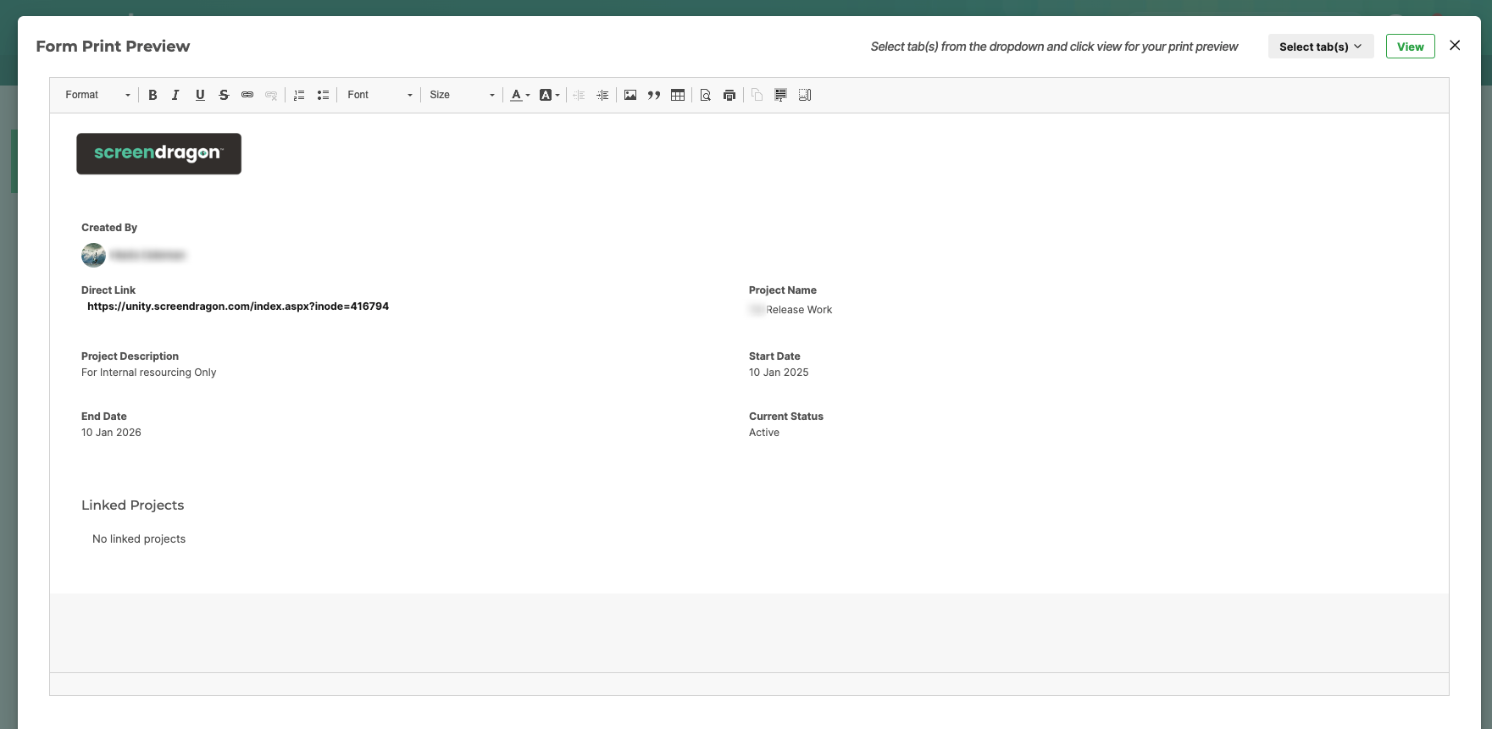This screenshot has width=1492, height=729.
Task: Insert a bulleted list
Action: click(x=323, y=95)
